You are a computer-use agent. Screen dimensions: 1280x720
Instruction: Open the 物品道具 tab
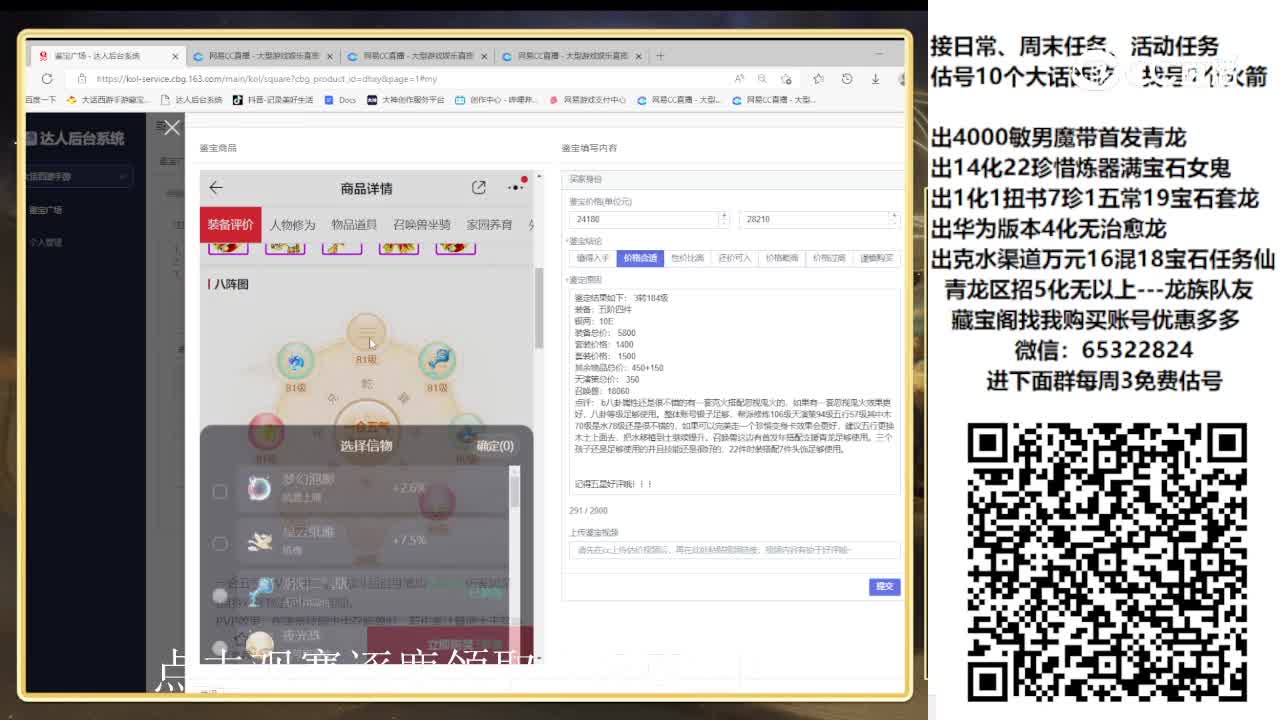(354, 225)
